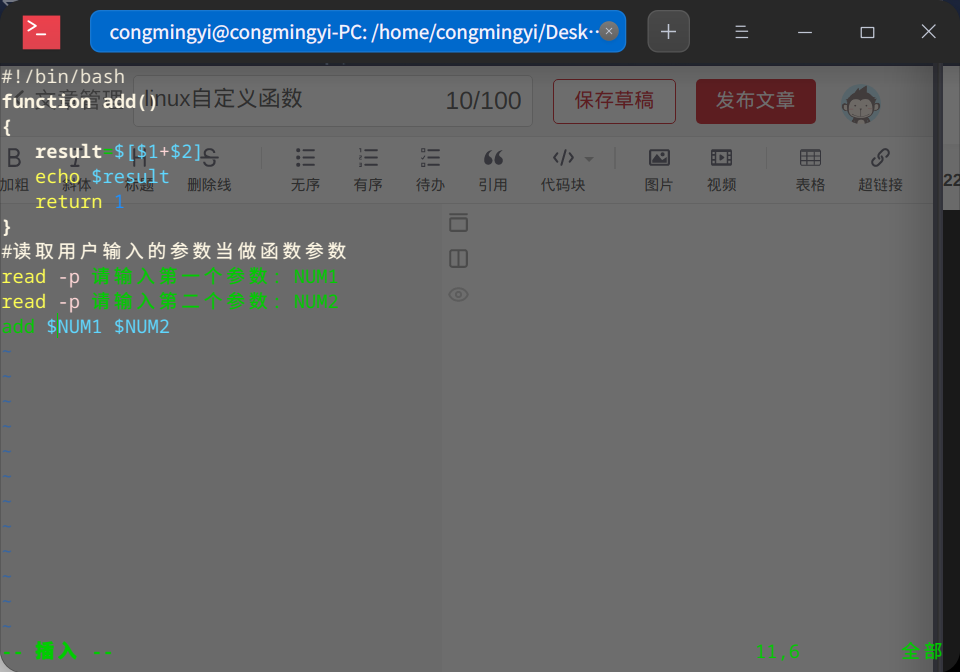Image resolution: width=960 pixels, height=672 pixels.
Task: Click the 'add $NUM1 $NUM2' line
Action: pos(85,326)
